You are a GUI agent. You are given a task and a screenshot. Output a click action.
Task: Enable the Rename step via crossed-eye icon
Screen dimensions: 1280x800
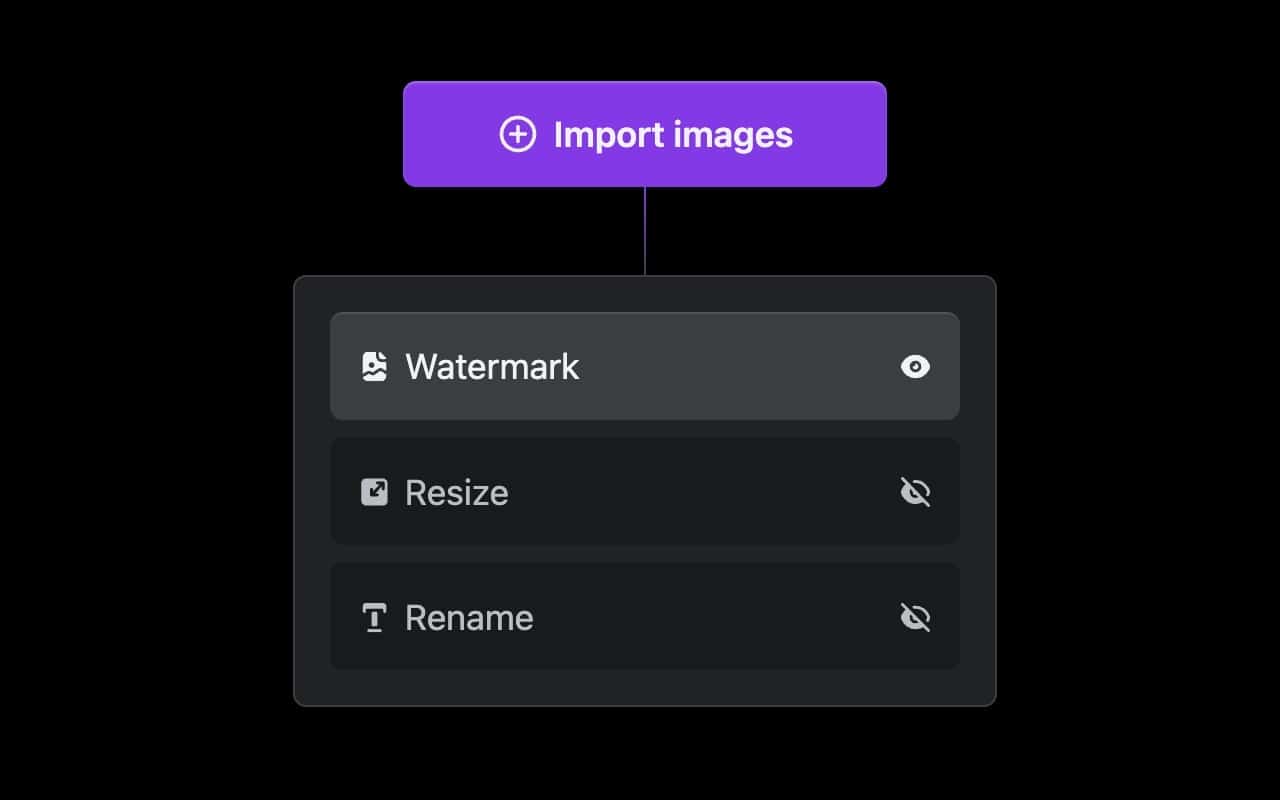915,618
